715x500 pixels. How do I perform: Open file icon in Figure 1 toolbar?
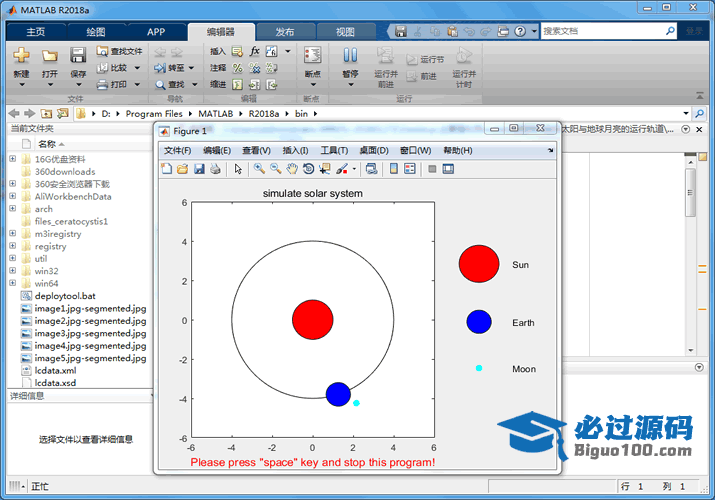[182, 169]
